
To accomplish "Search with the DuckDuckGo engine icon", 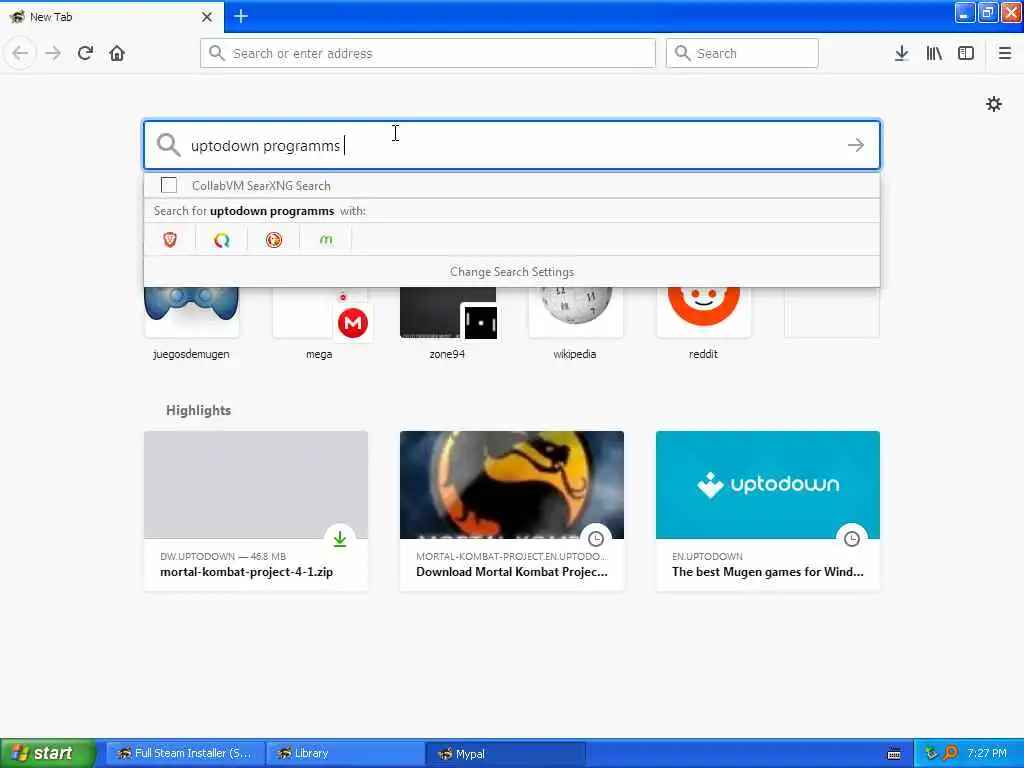I will (274, 240).
